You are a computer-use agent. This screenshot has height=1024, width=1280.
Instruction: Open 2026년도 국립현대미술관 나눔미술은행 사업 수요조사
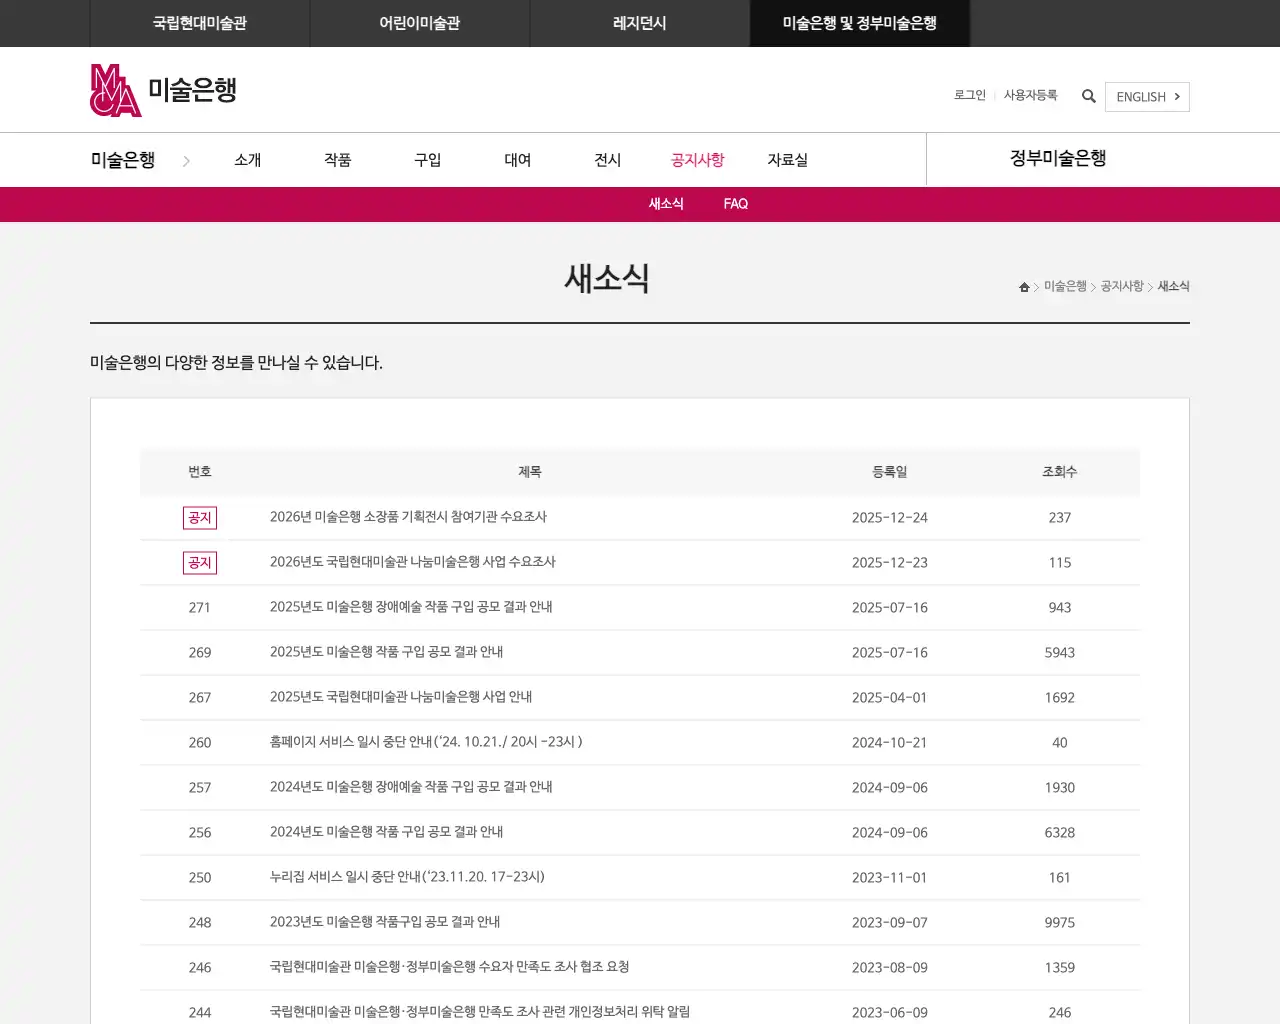412,562
